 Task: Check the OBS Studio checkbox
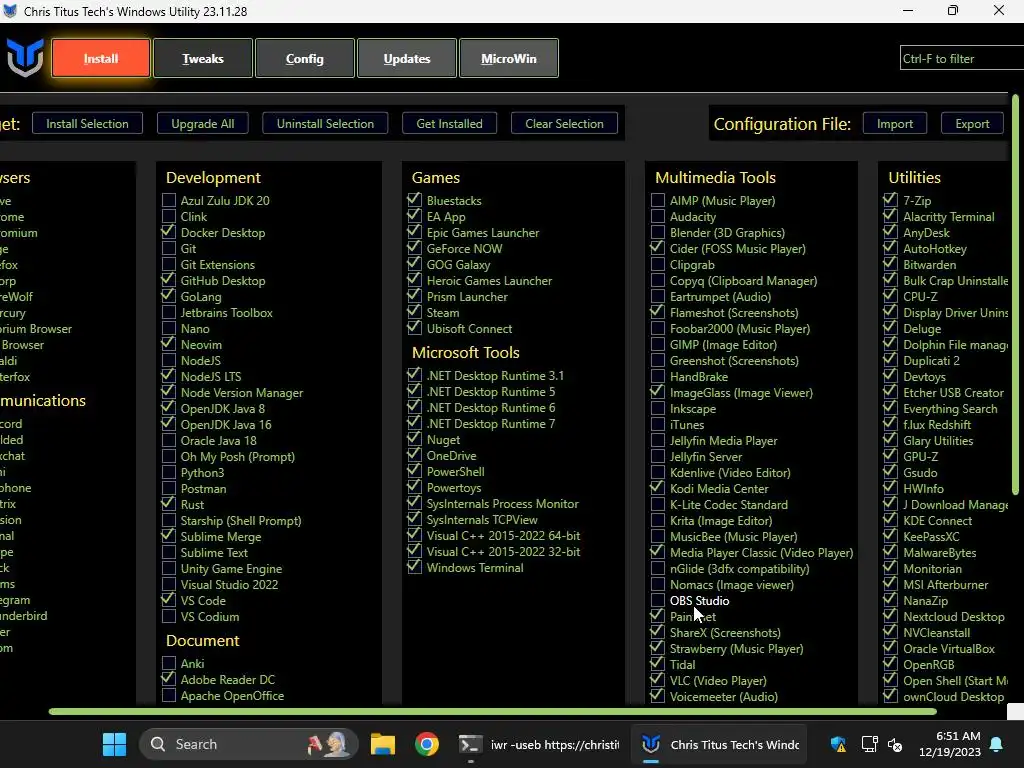click(x=658, y=600)
